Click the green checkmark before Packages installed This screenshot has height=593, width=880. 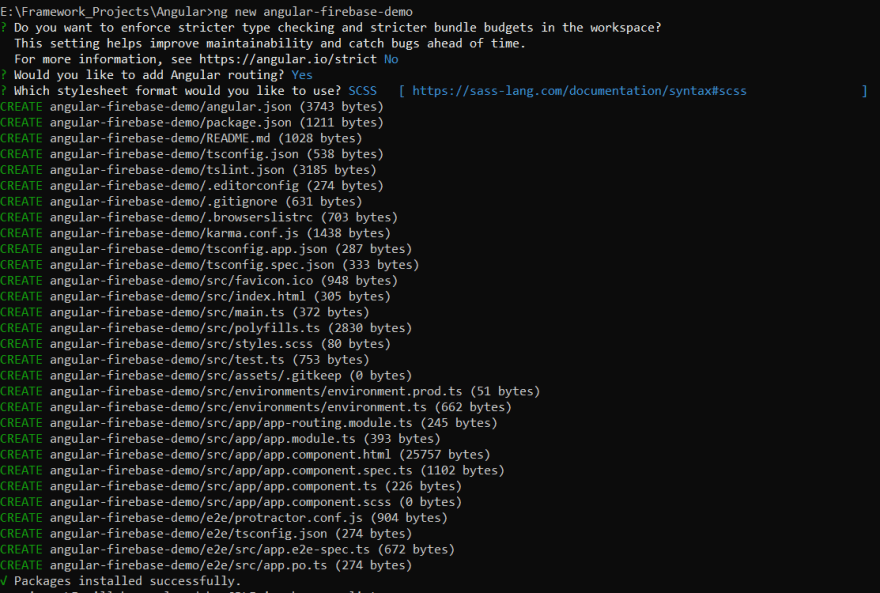[4, 581]
